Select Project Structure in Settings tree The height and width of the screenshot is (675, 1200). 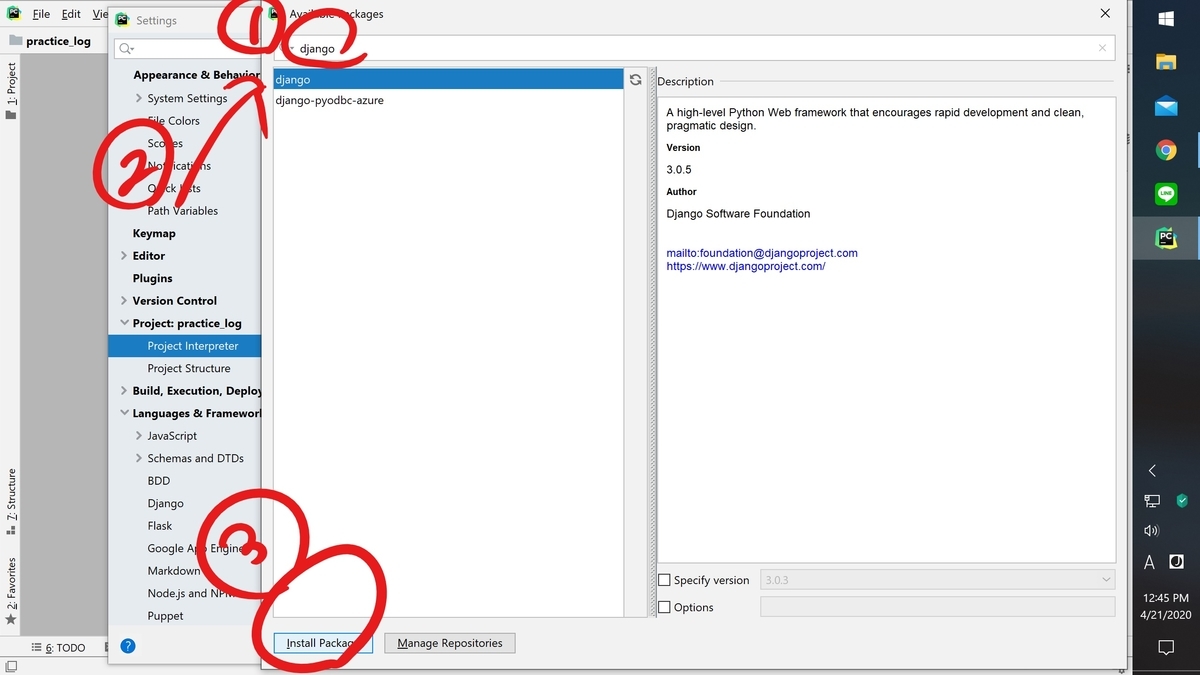tap(189, 368)
